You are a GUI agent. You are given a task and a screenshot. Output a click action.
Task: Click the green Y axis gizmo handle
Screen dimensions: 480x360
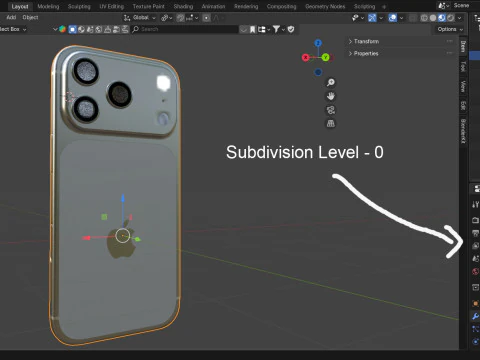(x=326, y=57)
